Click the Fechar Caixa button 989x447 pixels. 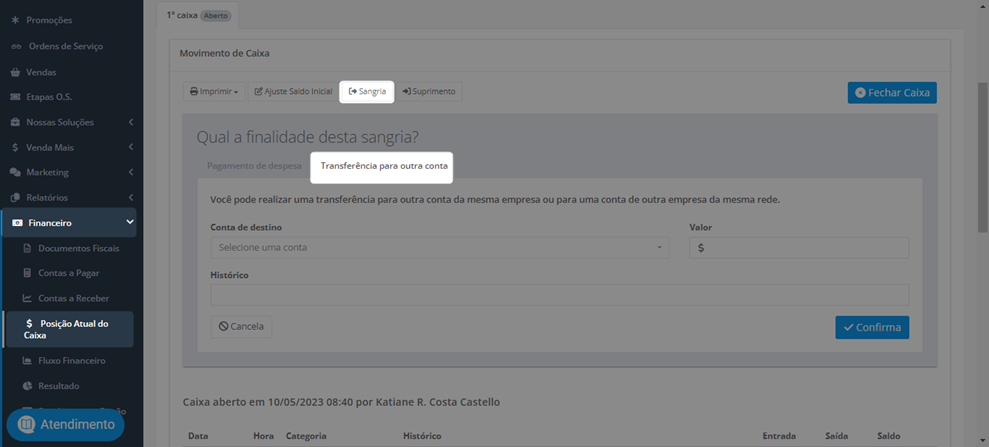(892, 93)
